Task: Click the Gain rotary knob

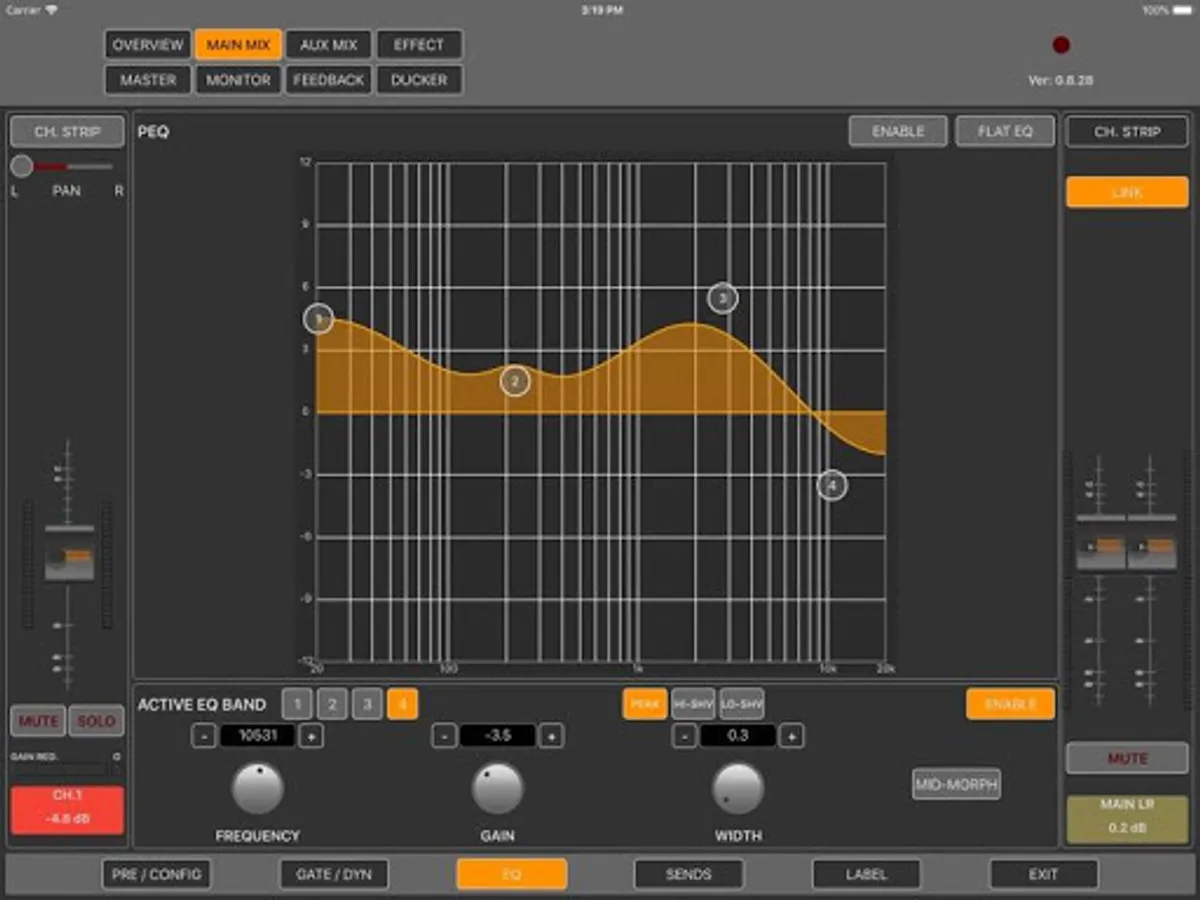Action: [x=498, y=788]
